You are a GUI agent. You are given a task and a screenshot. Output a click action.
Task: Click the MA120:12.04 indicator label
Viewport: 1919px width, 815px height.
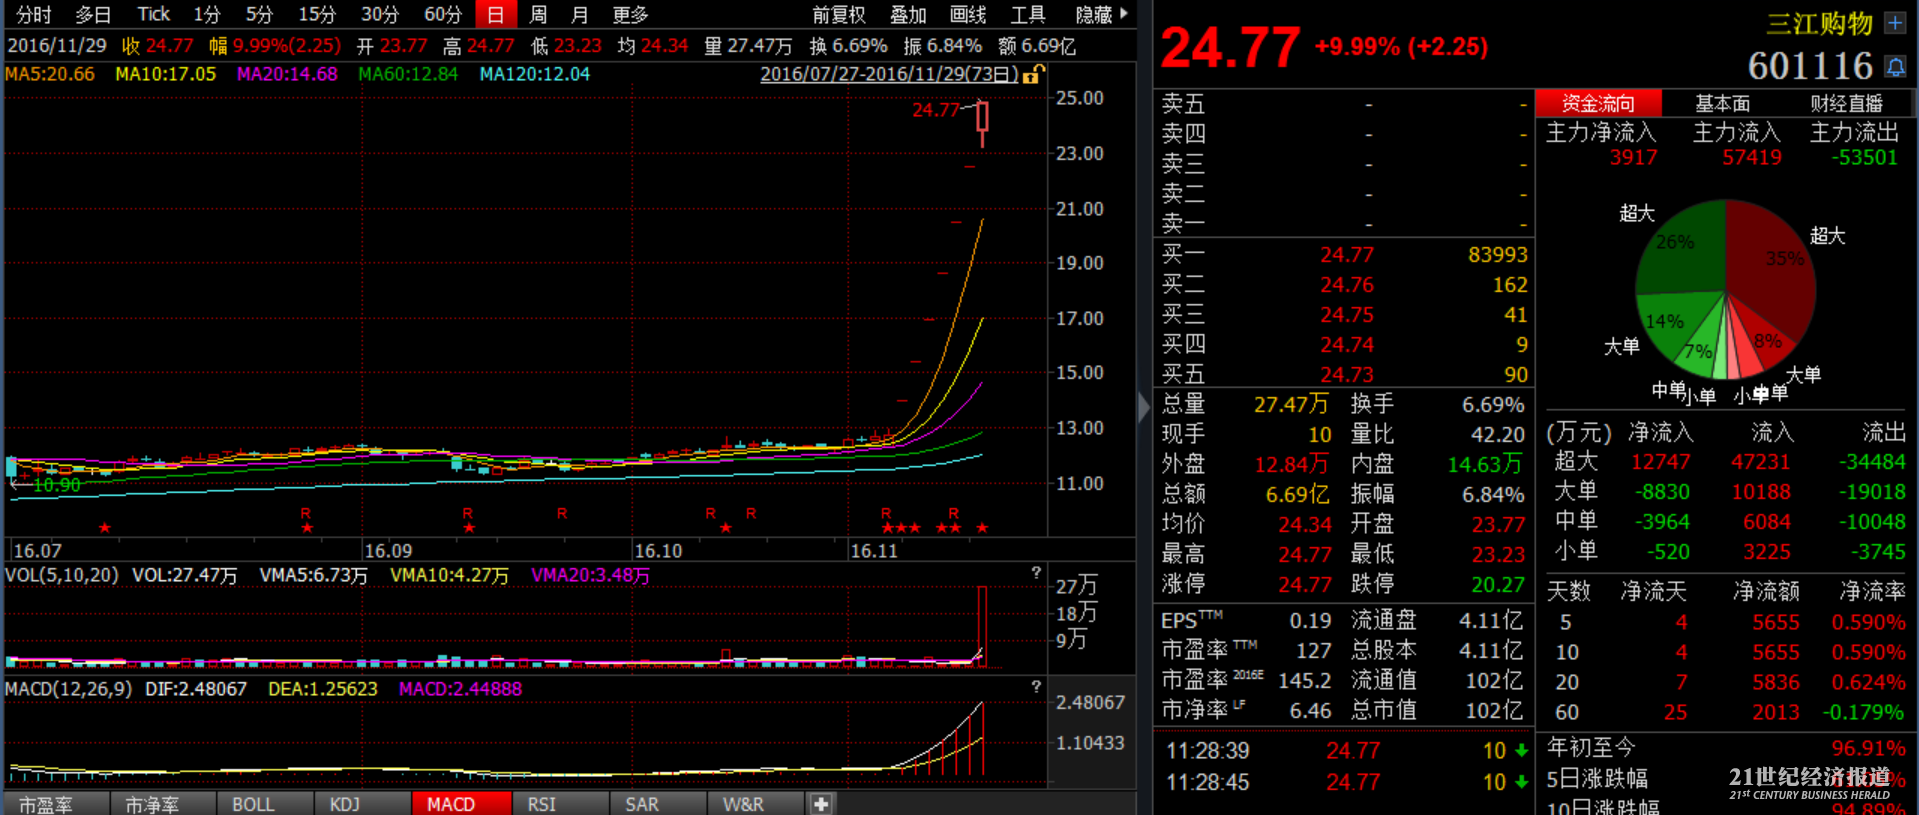click(534, 74)
